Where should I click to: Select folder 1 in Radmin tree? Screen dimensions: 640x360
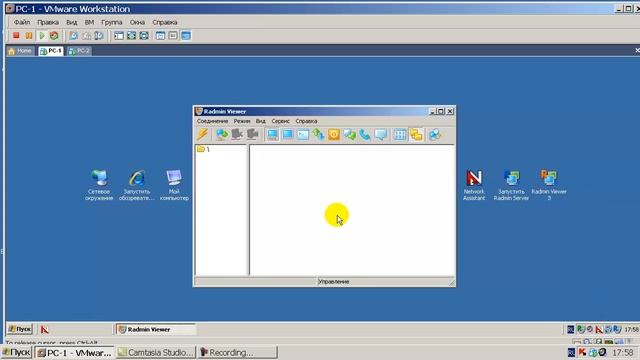[x=203, y=149]
